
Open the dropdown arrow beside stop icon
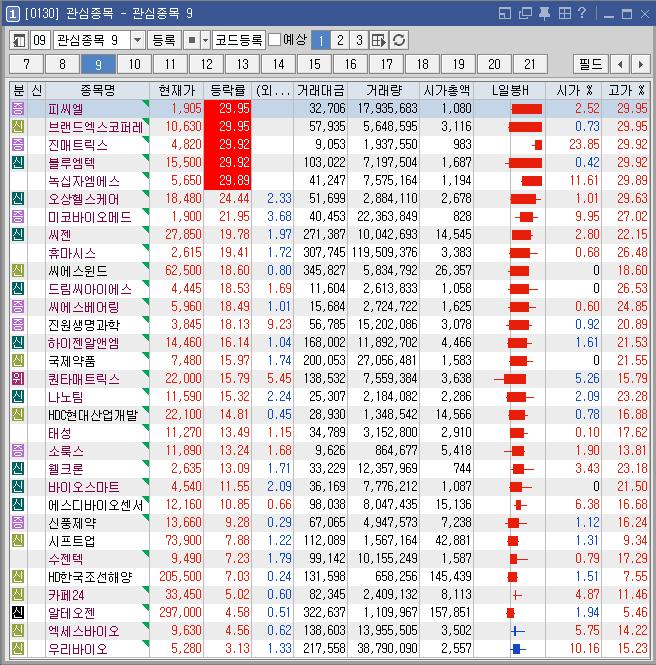tap(206, 40)
